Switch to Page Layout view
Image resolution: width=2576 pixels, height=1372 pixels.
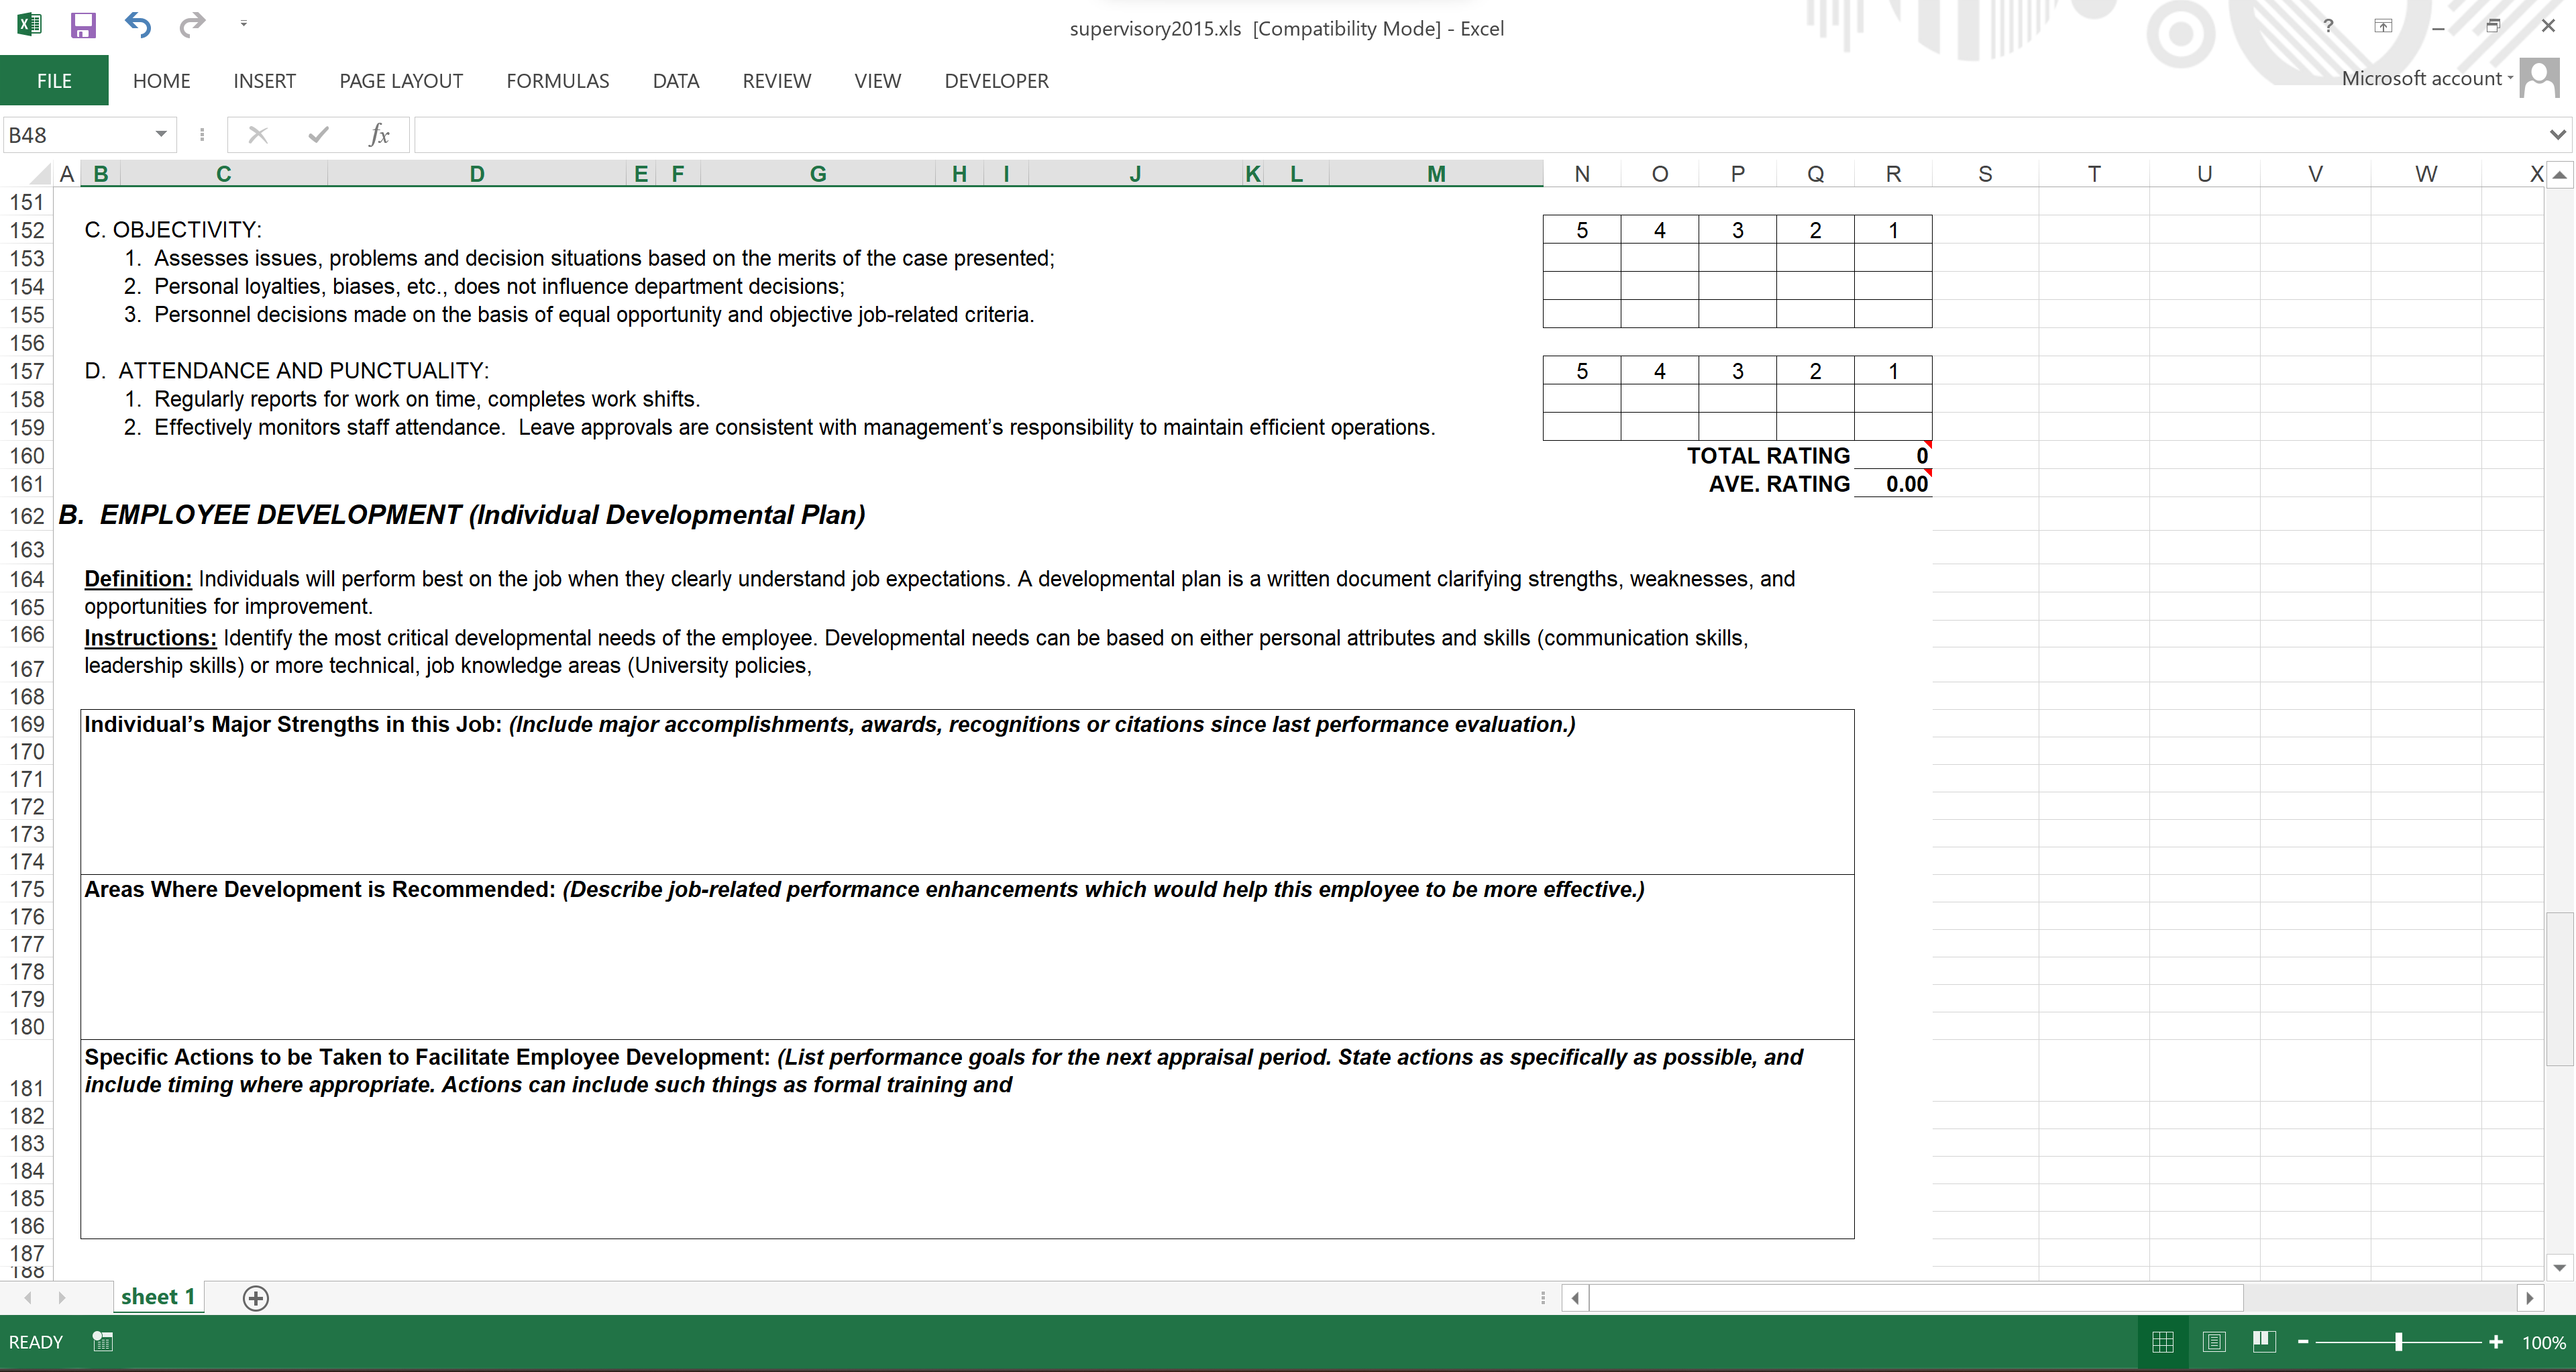pyautogui.click(x=2214, y=1342)
